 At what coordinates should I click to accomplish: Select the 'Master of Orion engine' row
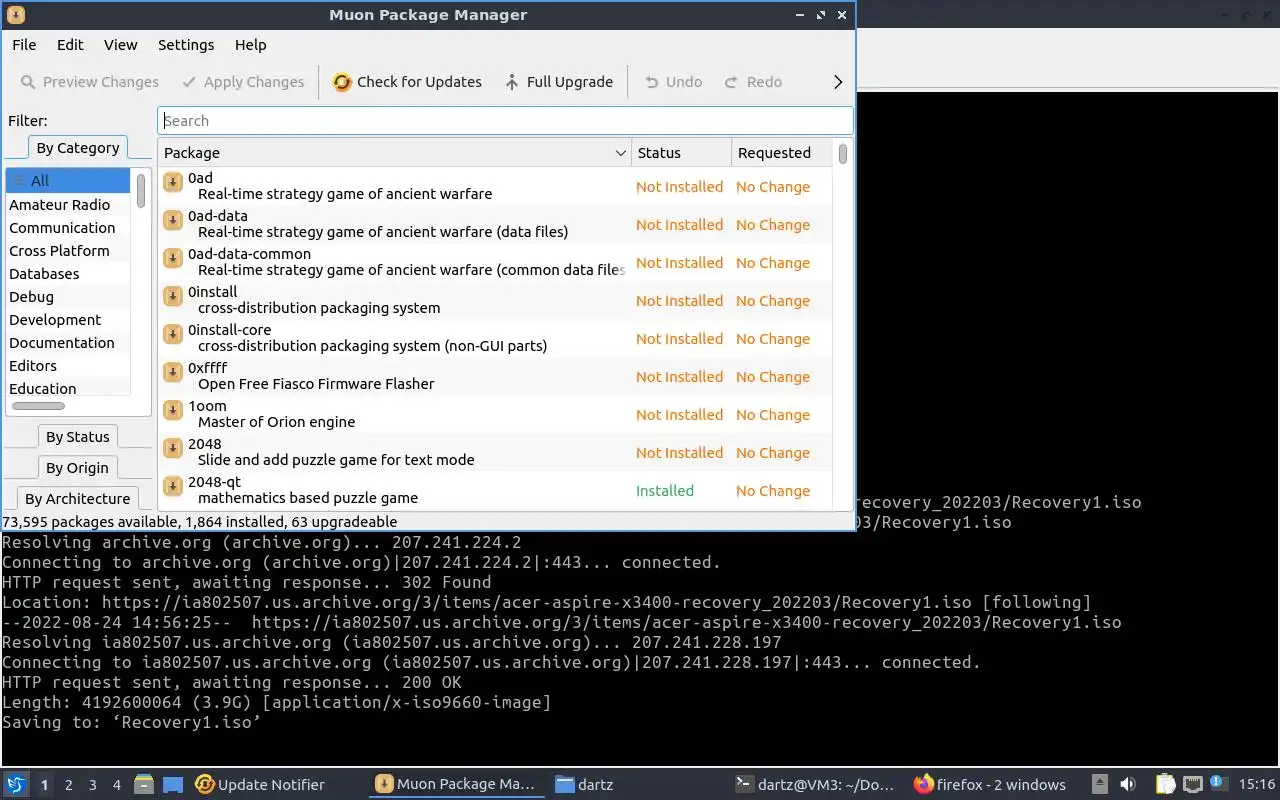tap(495, 414)
